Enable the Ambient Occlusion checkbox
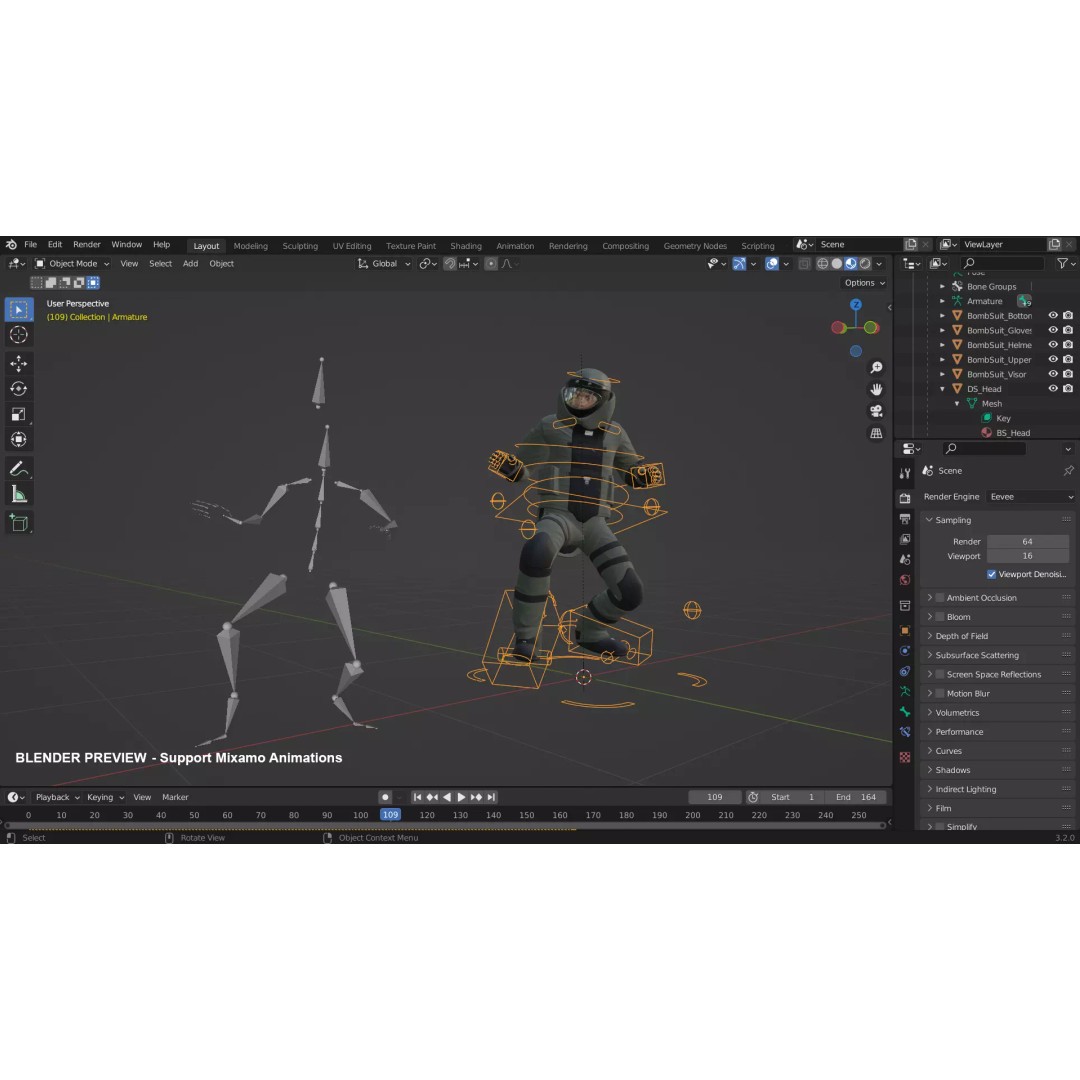The height and width of the screenshot is (1080, 1080). click(939, 598)
